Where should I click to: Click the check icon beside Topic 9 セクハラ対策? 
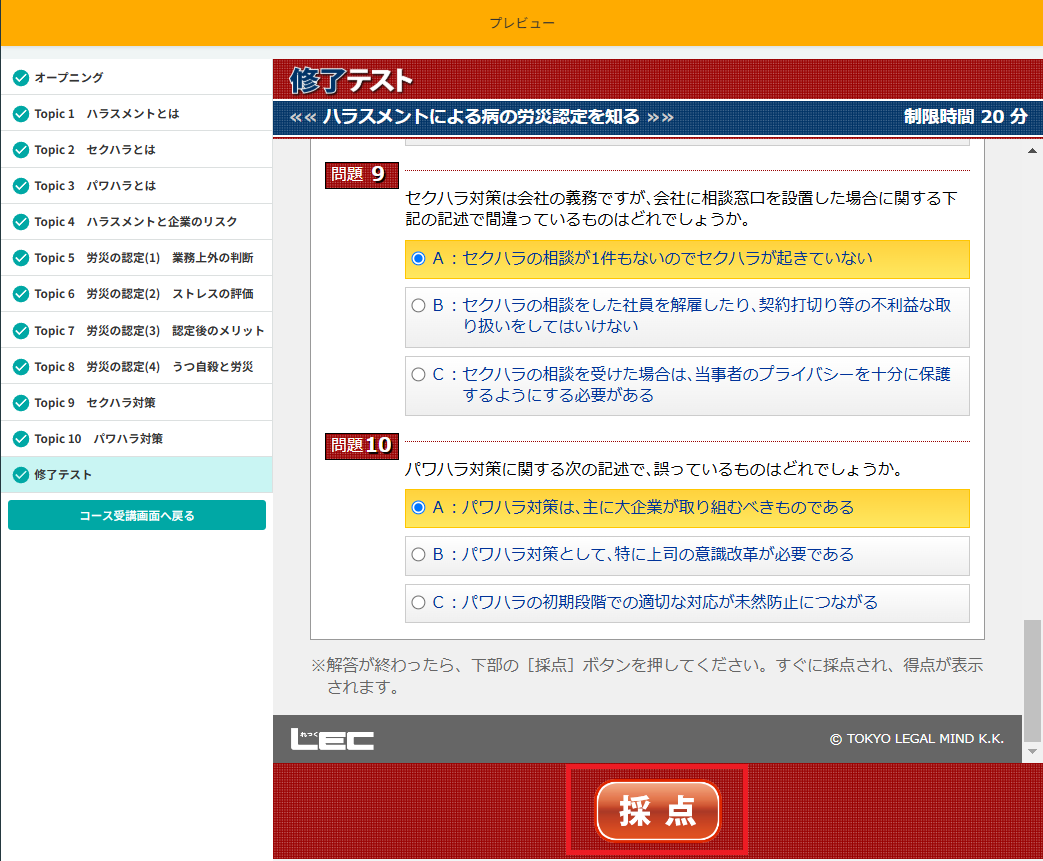pos(21,403)
